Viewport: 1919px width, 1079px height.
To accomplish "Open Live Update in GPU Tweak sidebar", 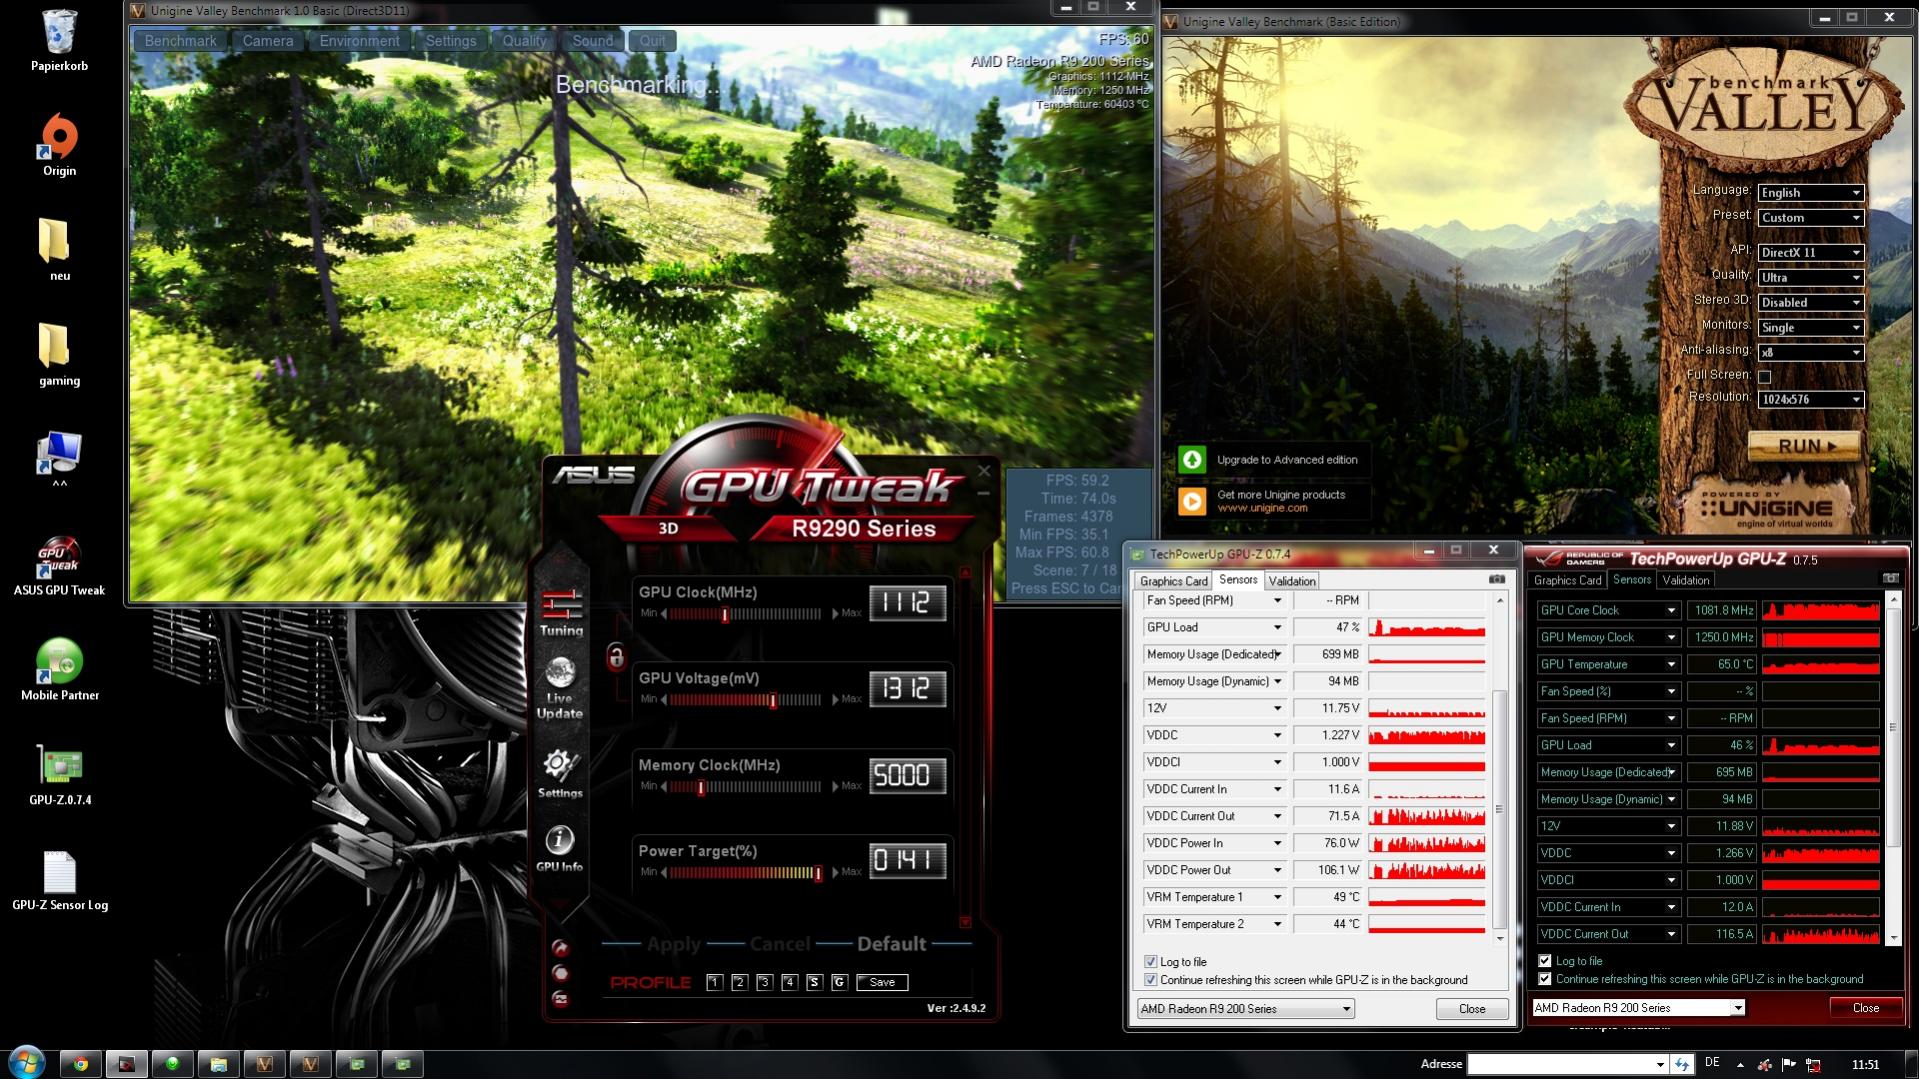I will pyautogui.click(x=560, y=688).
